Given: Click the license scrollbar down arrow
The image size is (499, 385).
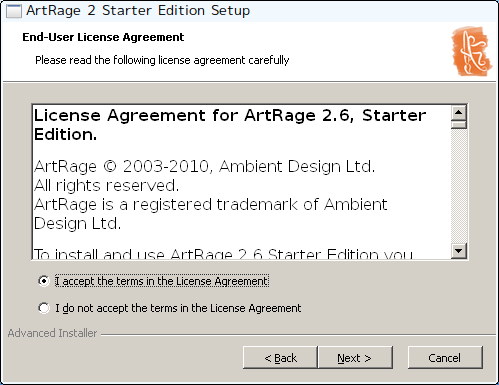Looking at the screenshot, I should click(459, 250).
